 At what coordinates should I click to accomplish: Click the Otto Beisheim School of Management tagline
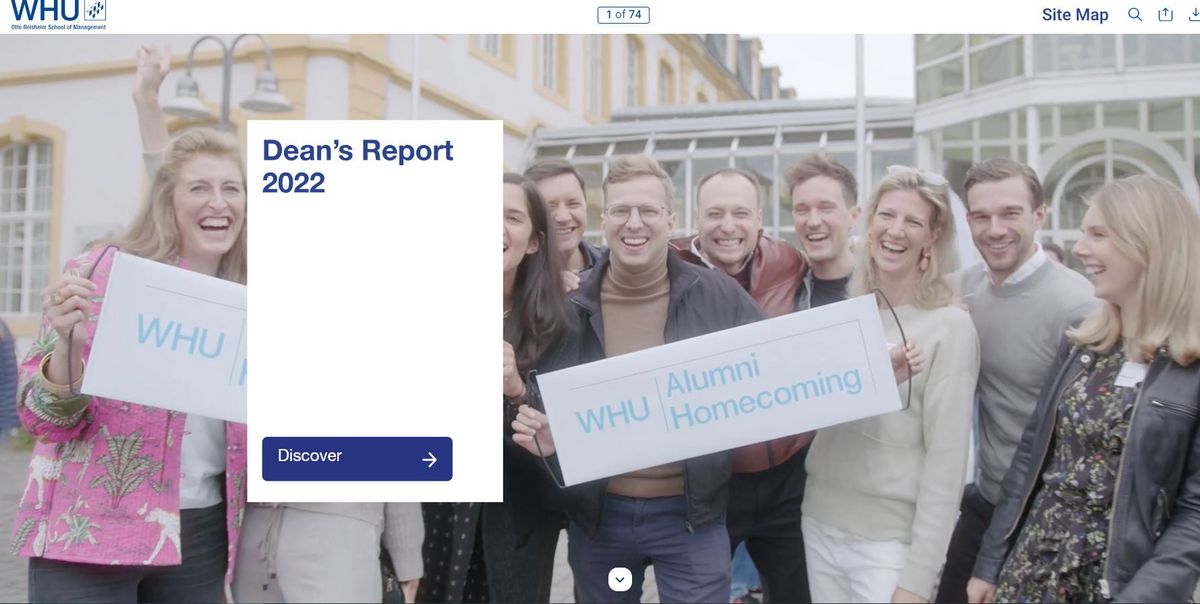pos(57,27)
